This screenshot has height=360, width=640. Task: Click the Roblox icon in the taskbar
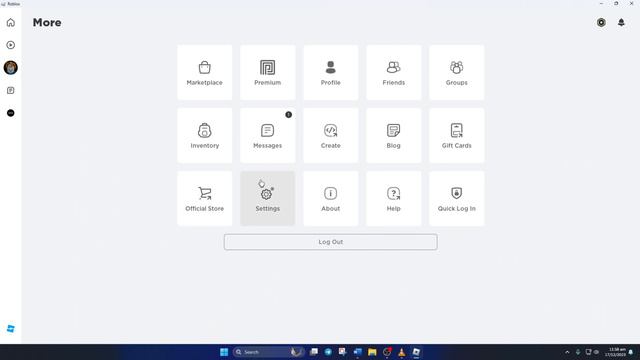tap(416, 352)
